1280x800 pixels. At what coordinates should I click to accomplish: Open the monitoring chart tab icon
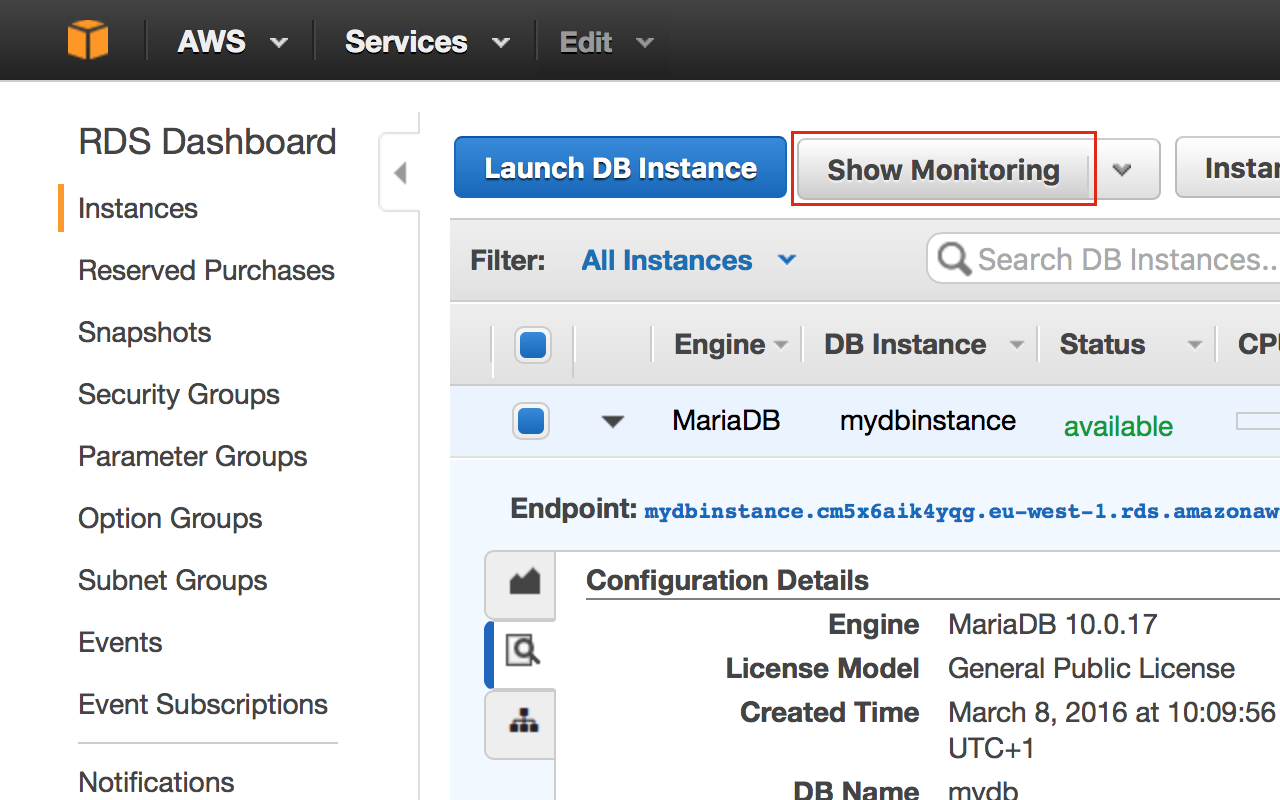click(x=524, y=582)
